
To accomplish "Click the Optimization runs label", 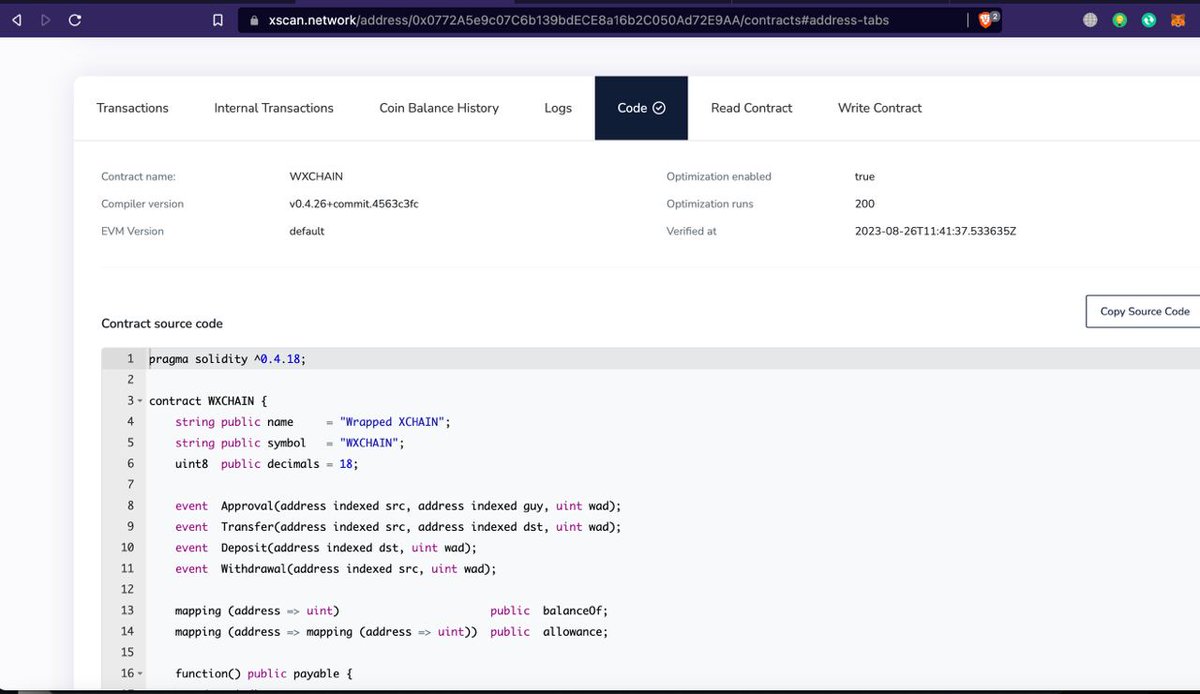I will point(710,204).
